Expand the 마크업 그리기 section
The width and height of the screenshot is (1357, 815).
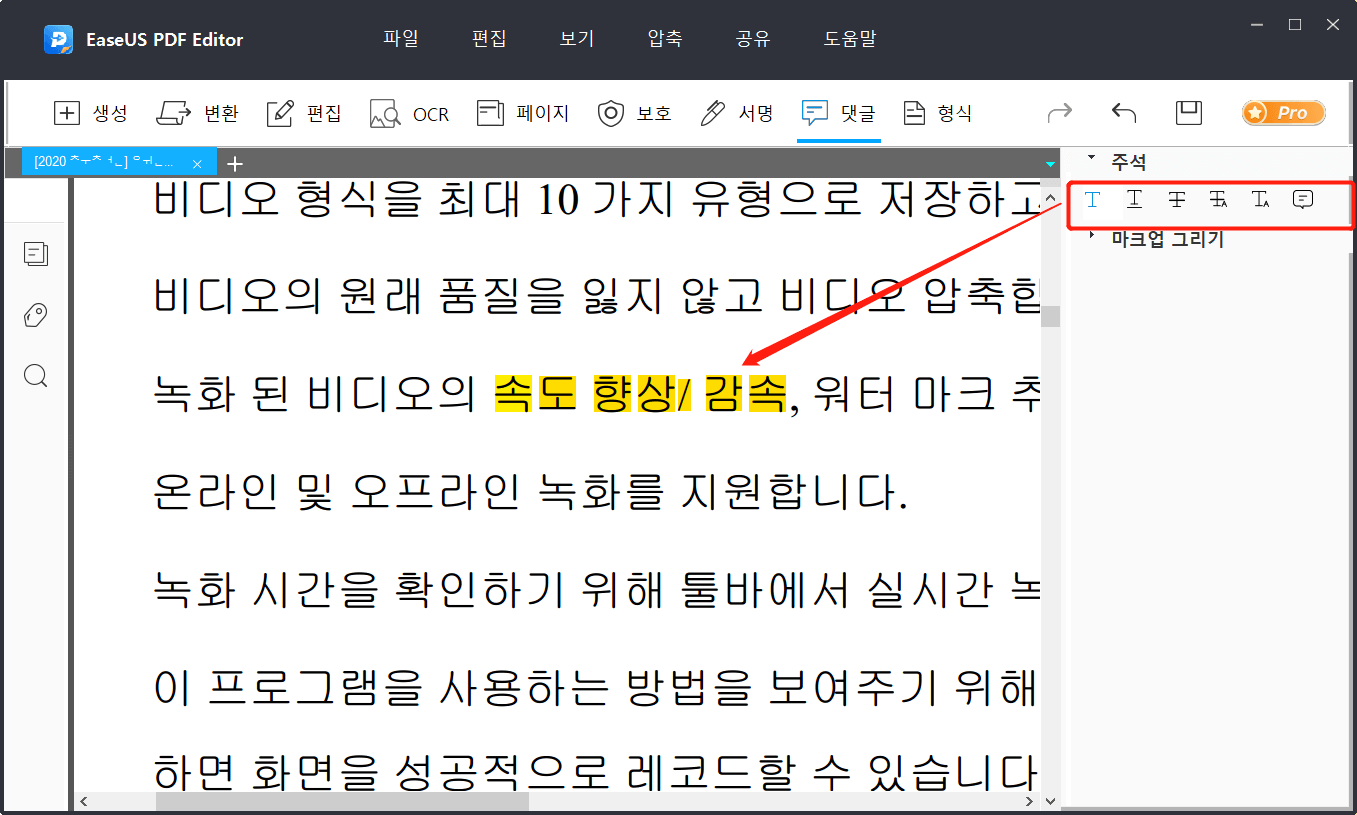pos(1090,237)
